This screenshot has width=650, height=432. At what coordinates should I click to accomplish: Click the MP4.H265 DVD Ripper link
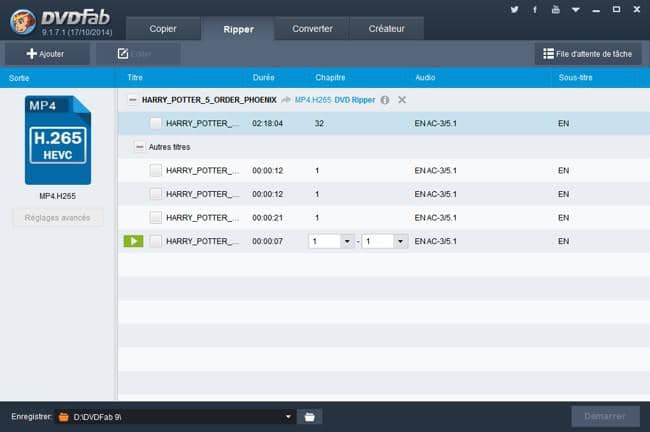335,100
